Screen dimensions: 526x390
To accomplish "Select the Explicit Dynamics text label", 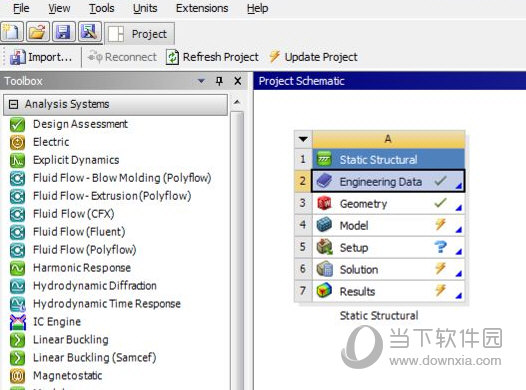I will 76,160.
